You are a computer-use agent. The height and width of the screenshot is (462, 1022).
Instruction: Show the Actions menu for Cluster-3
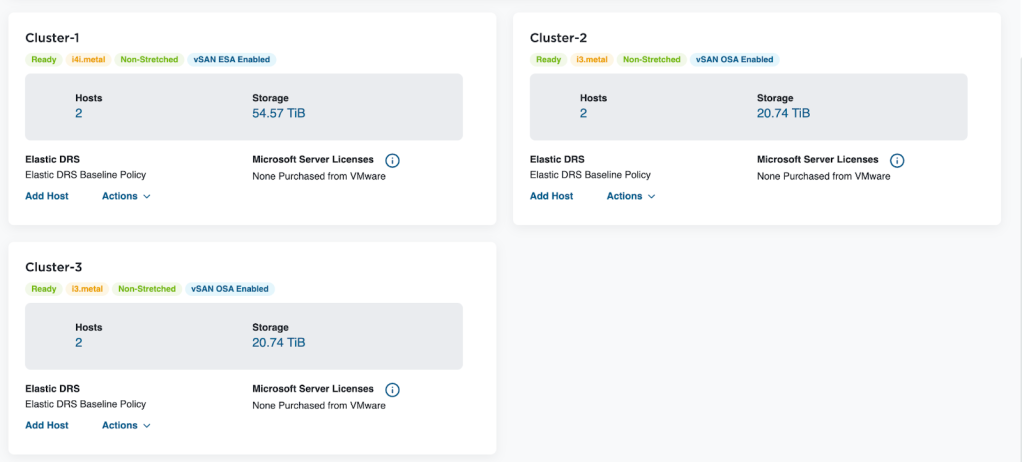pyautogui.click(x=126, y=425)
